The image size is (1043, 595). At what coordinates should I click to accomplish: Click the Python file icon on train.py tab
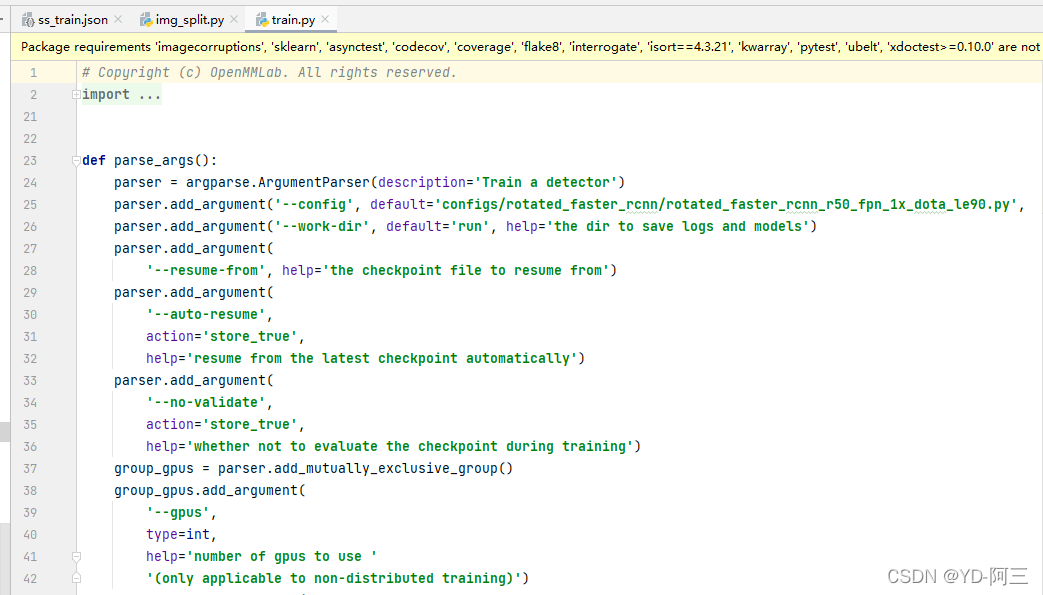[x=262, y=20]
